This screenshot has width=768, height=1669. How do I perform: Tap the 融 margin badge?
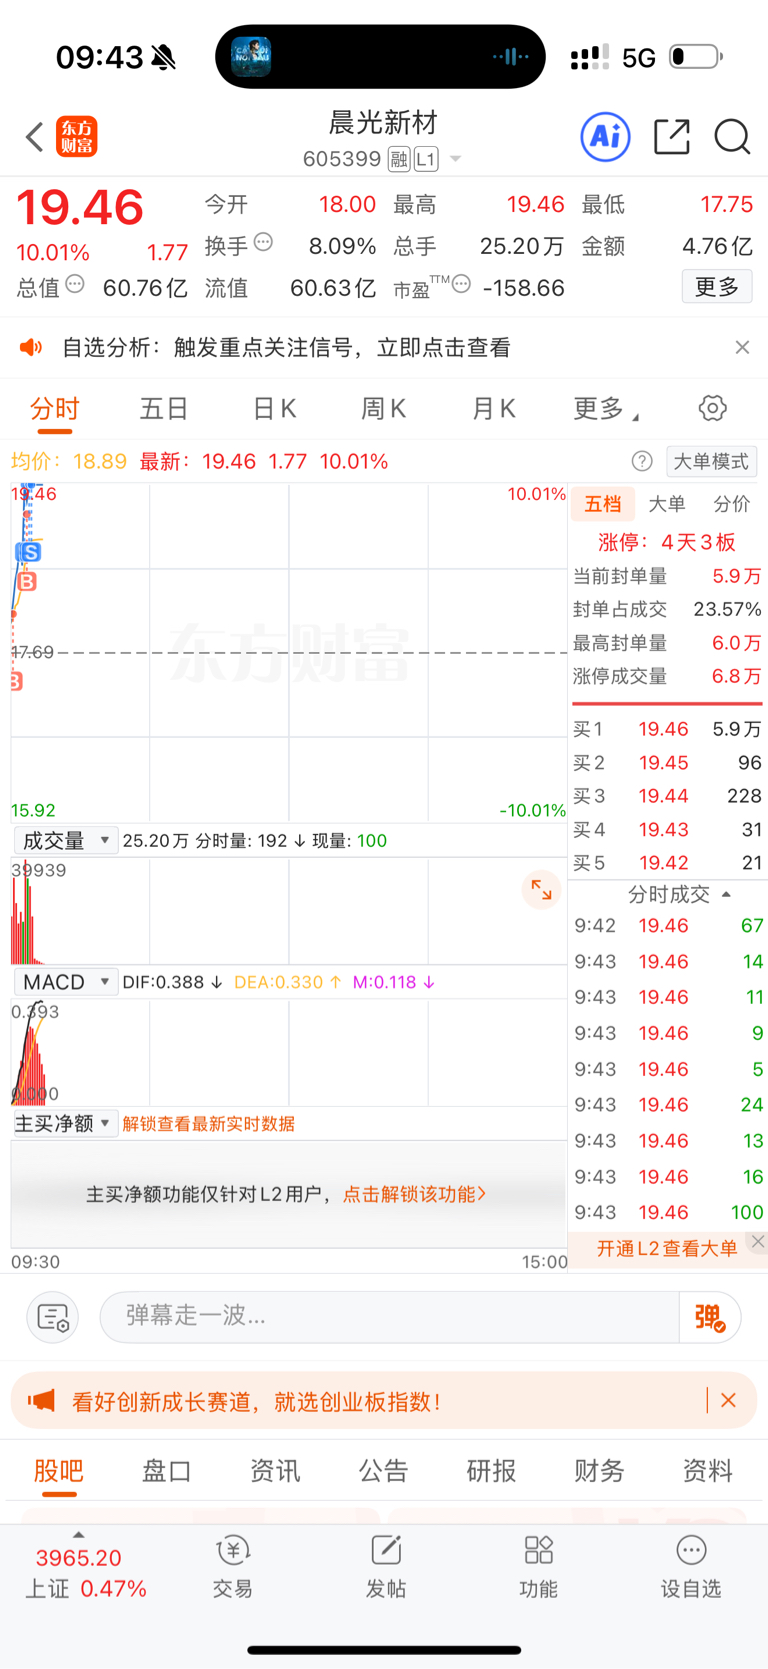point(399,159)
